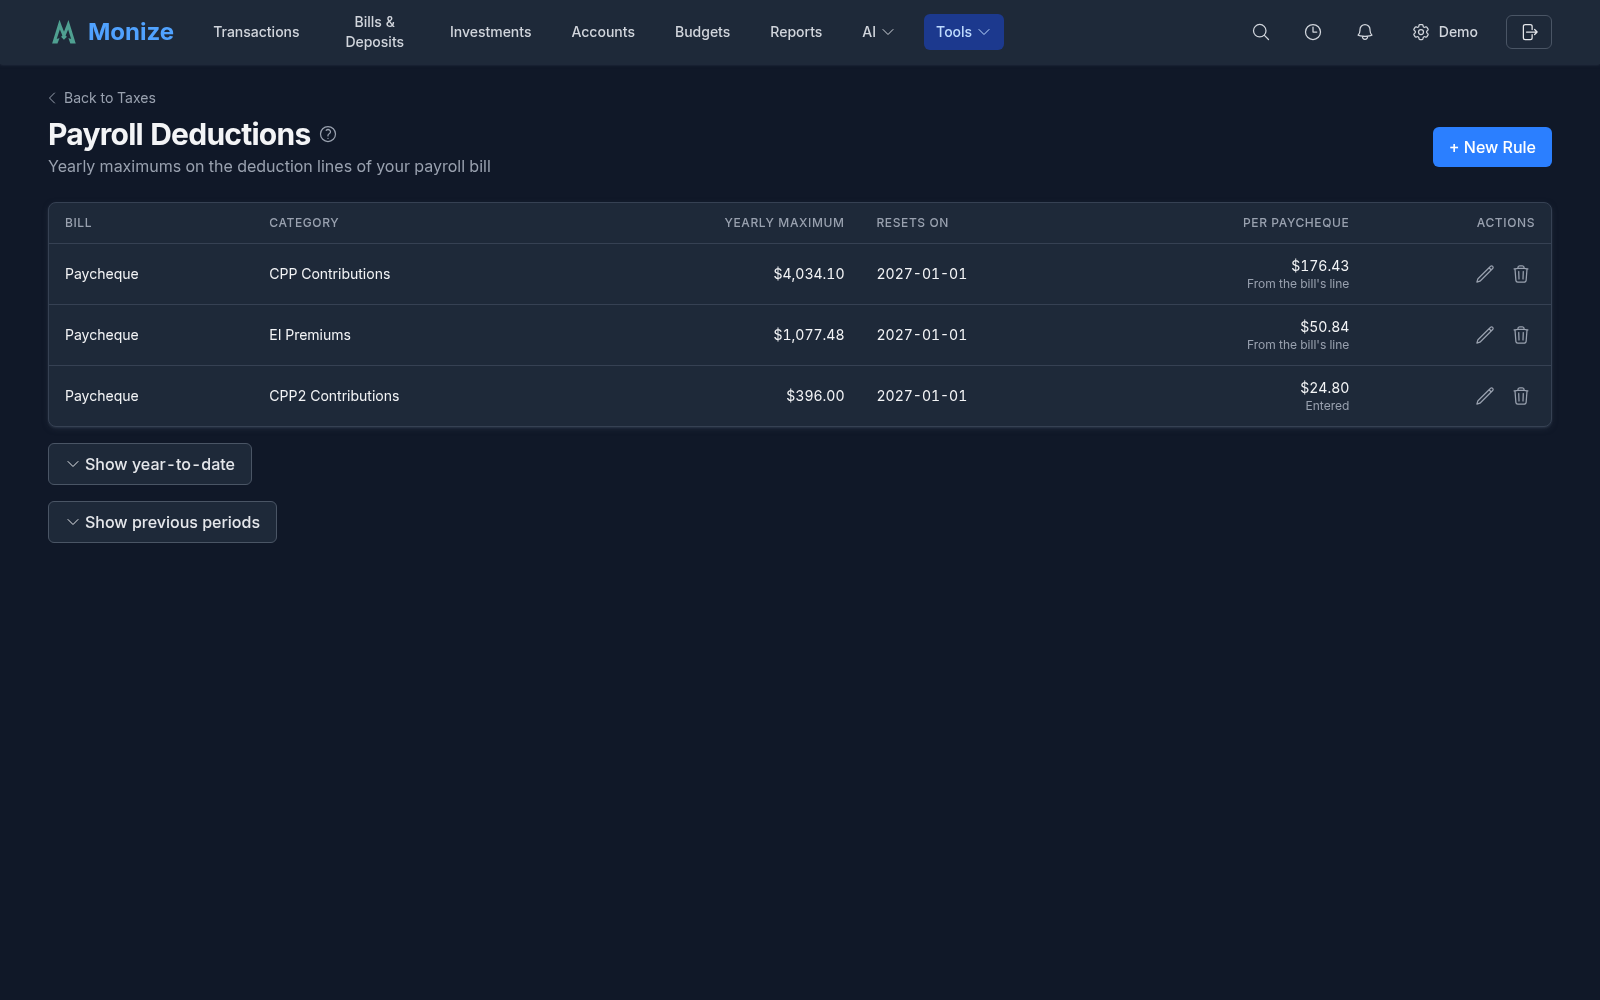Navigate to Investments
Screen dimensions: 1600x1000
490,32
